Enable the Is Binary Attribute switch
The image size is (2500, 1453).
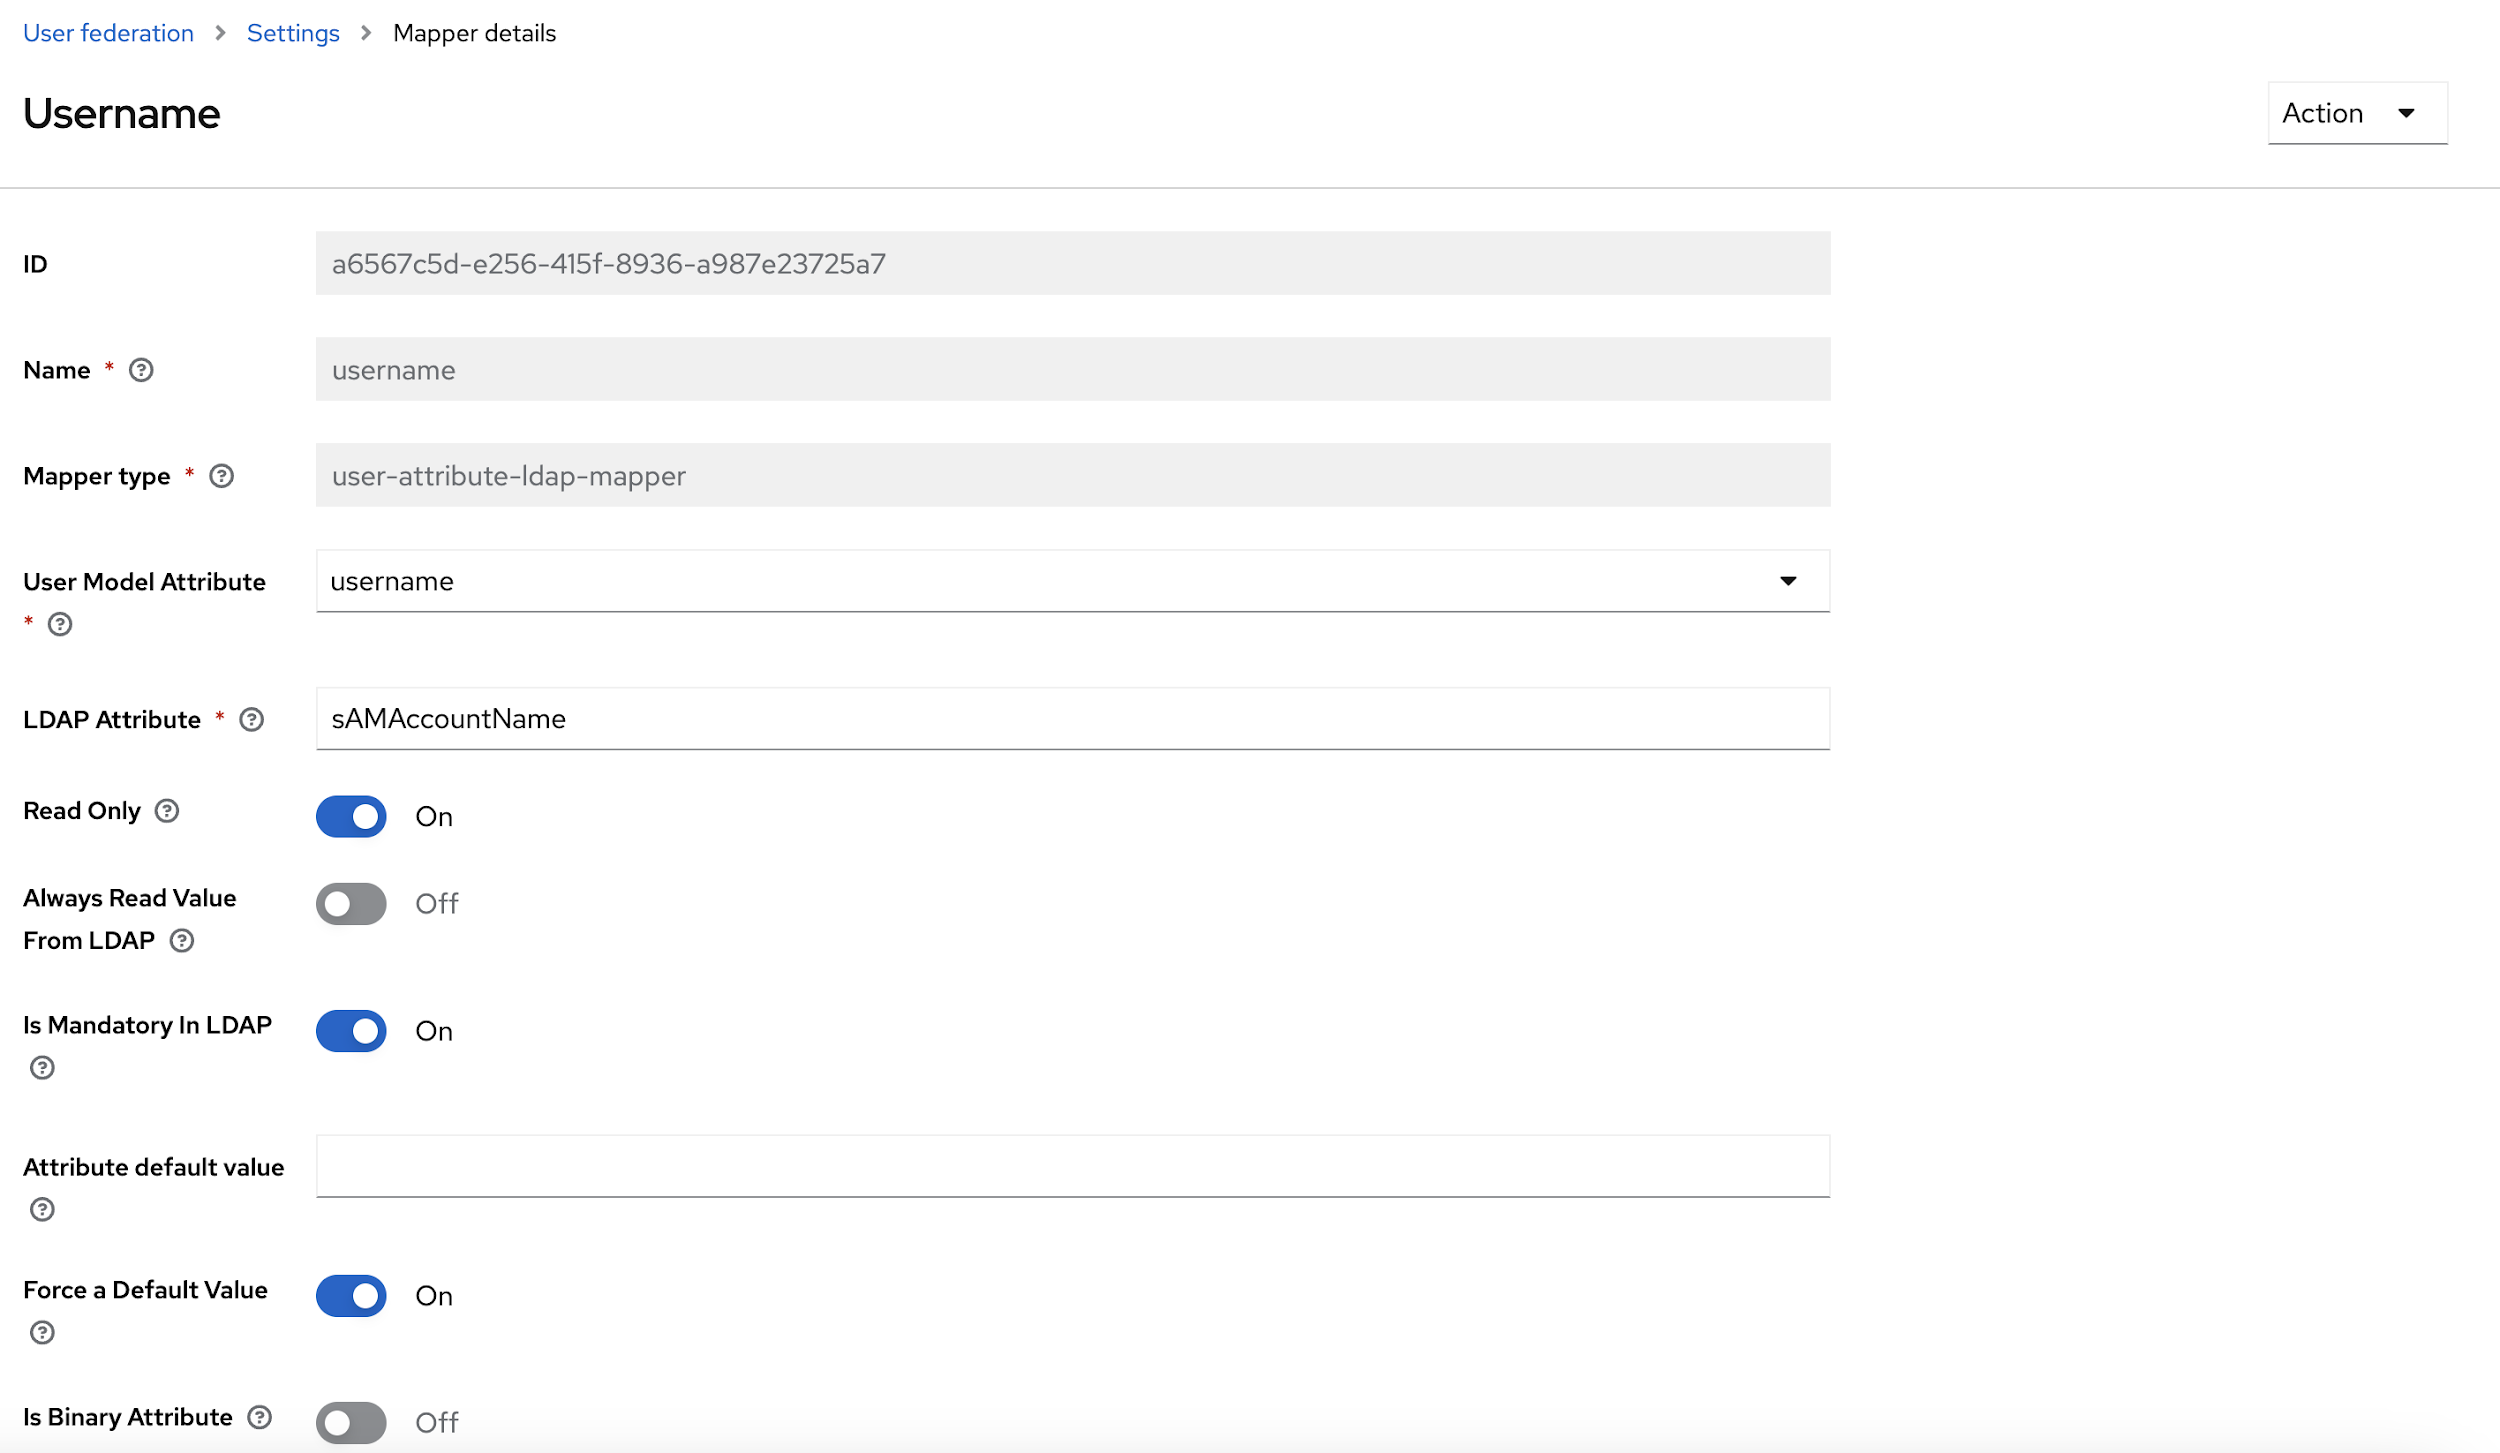pyautogui.click(x=351, y=1421)
